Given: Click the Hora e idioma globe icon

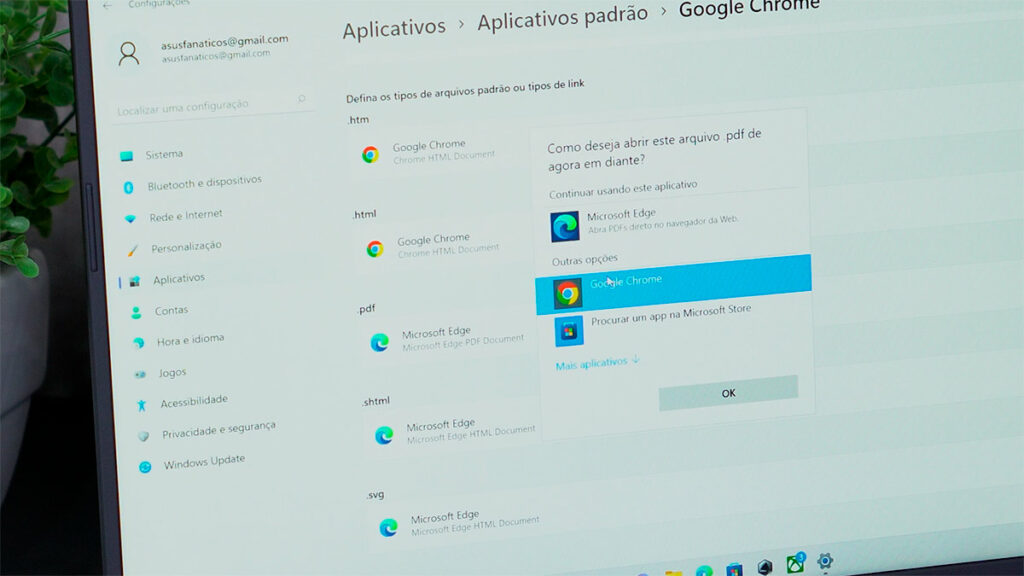Looking at the screenshot, I should coord(138,342).
